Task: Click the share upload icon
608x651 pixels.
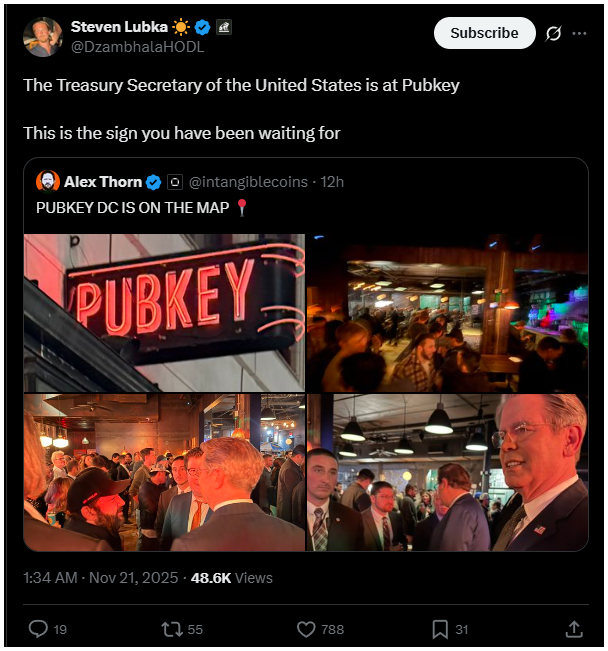Action: [574, 628]
